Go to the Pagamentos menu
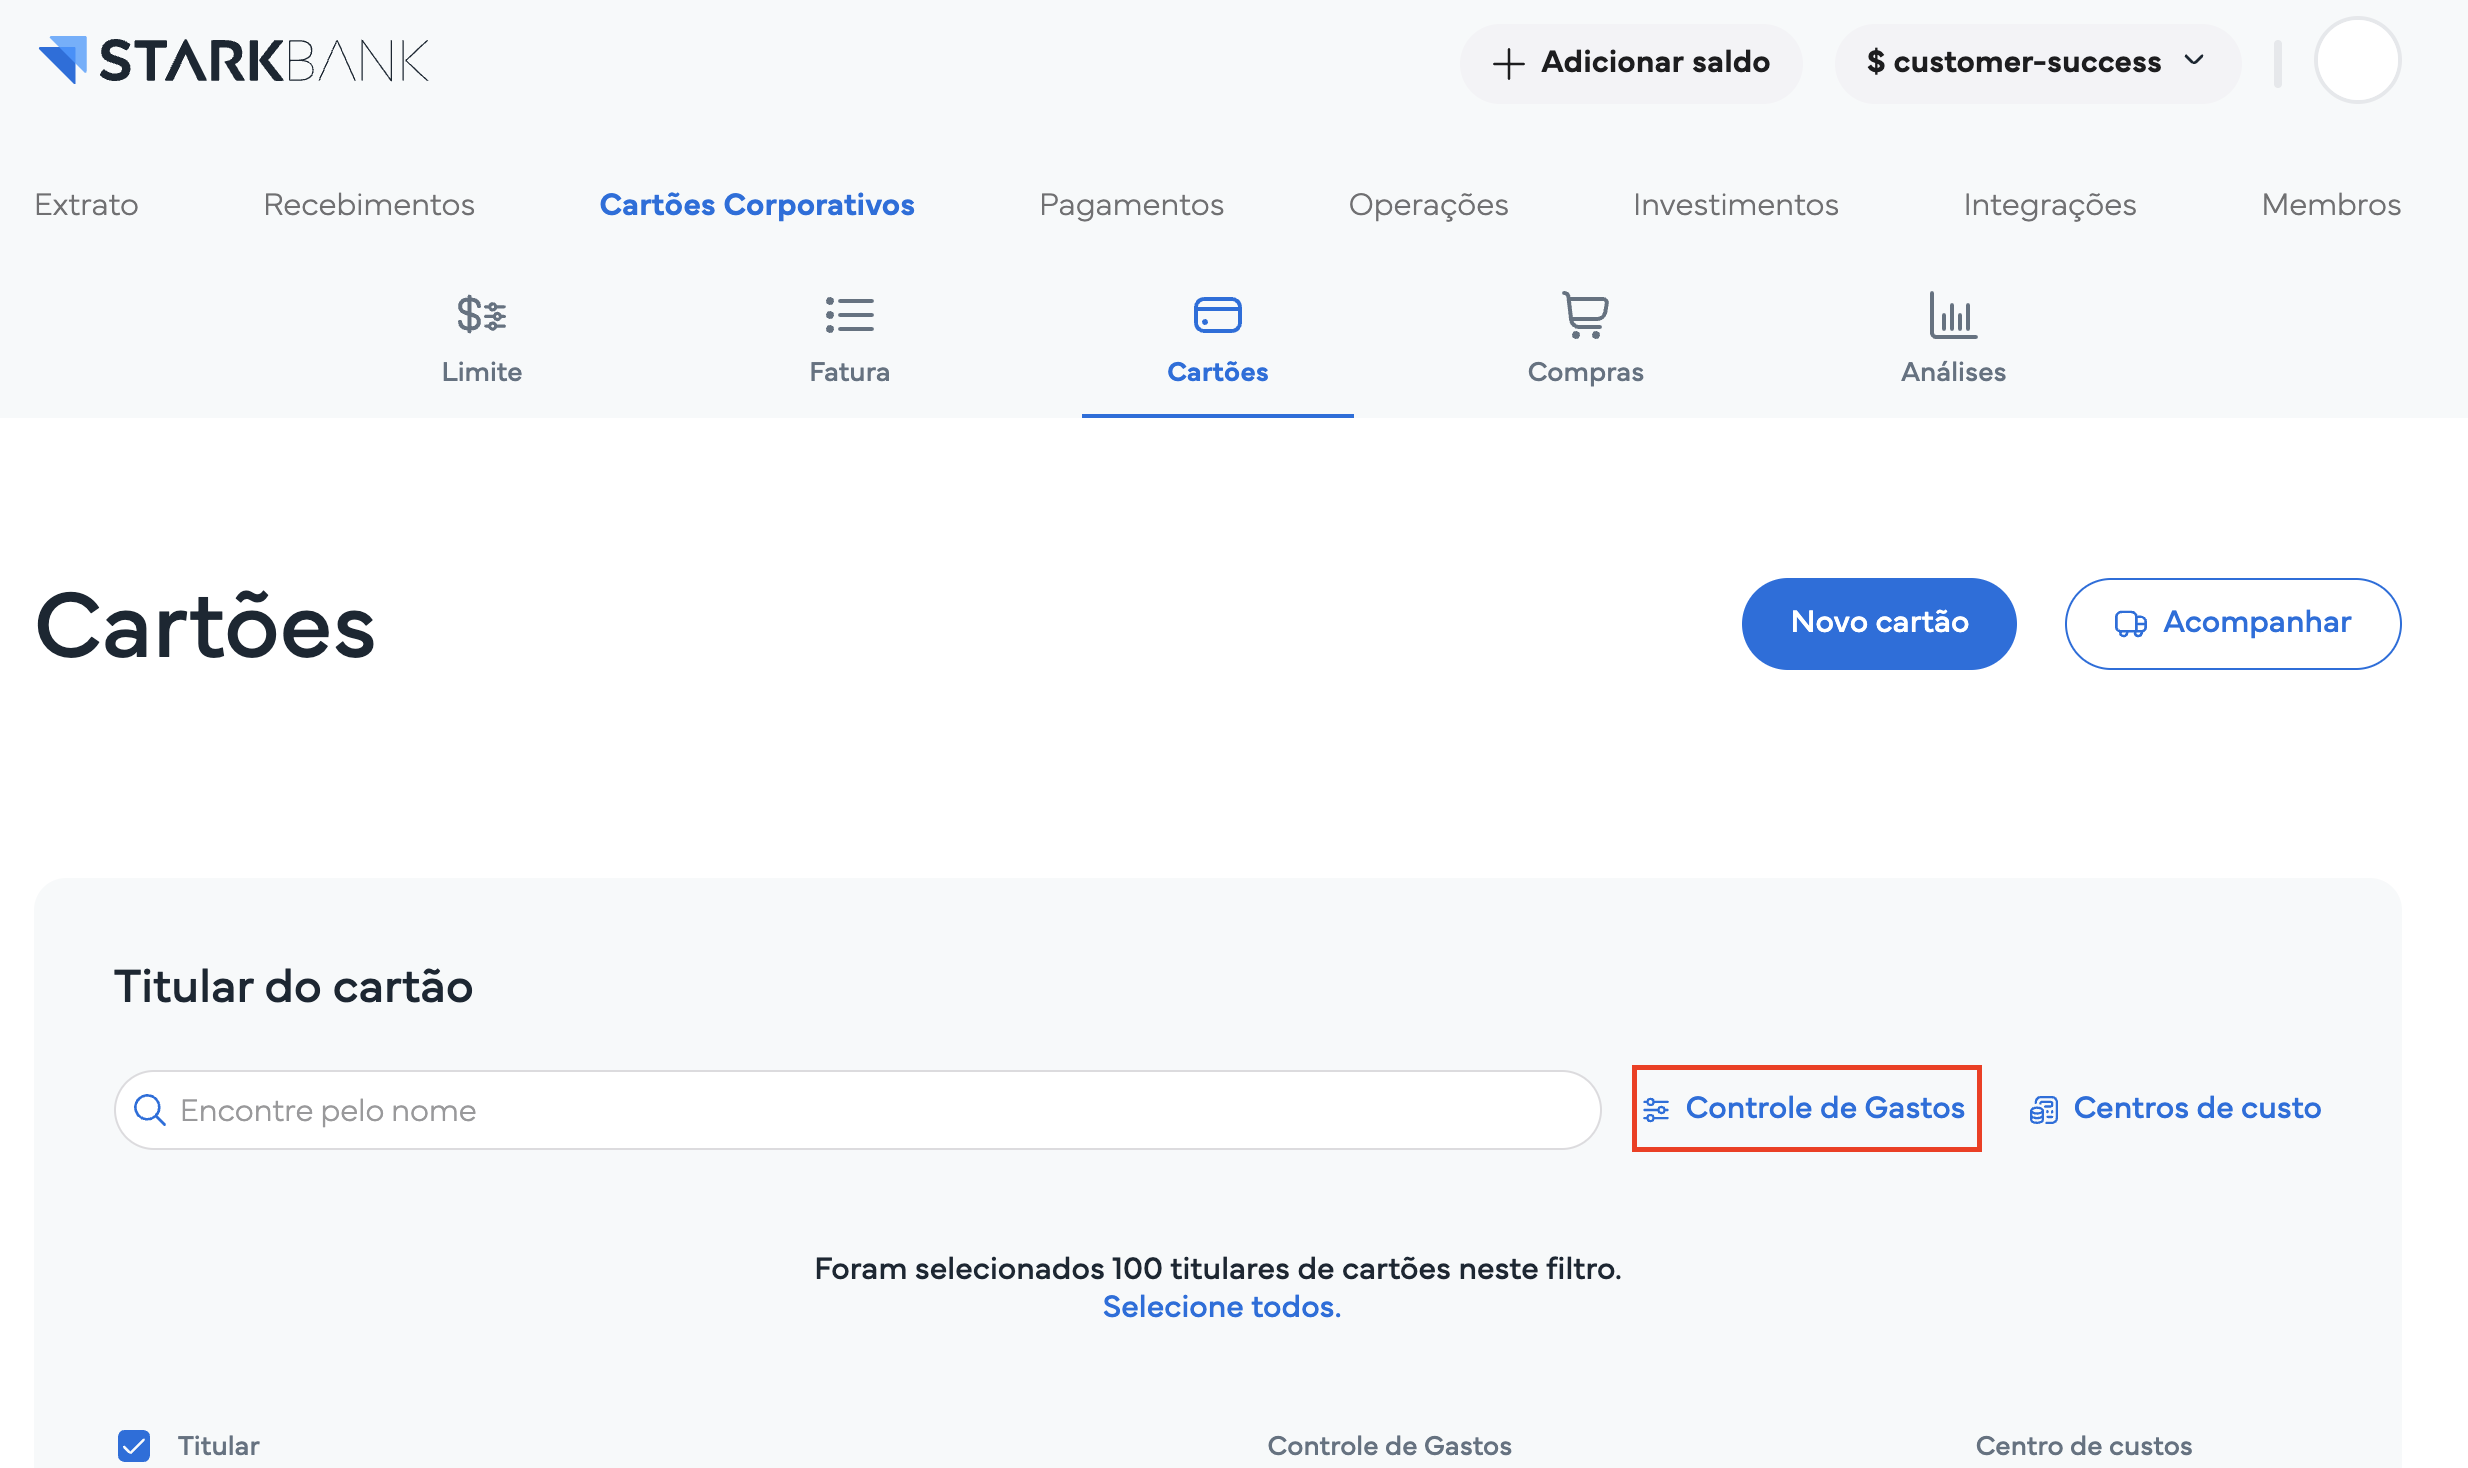The image size is (2468, 1468). pyautogui.click(x=1131, y=204)
